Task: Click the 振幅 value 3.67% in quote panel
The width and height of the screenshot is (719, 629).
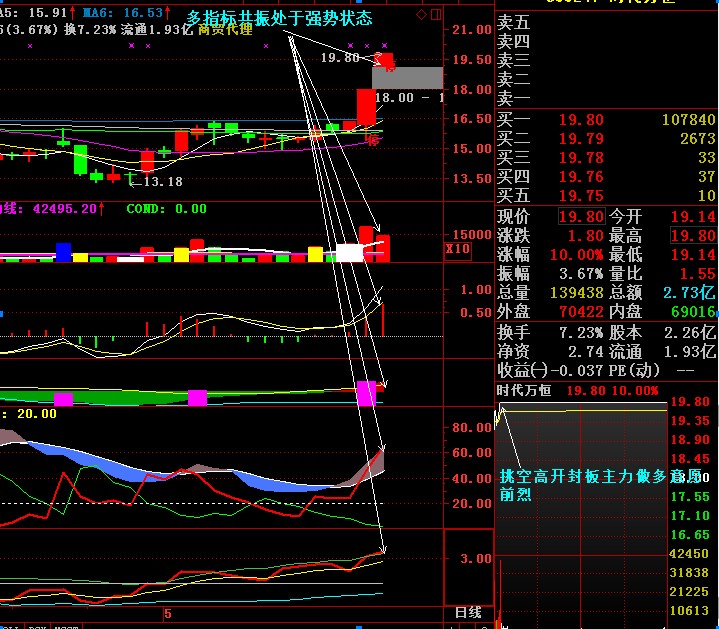Action: click(581, 274)
